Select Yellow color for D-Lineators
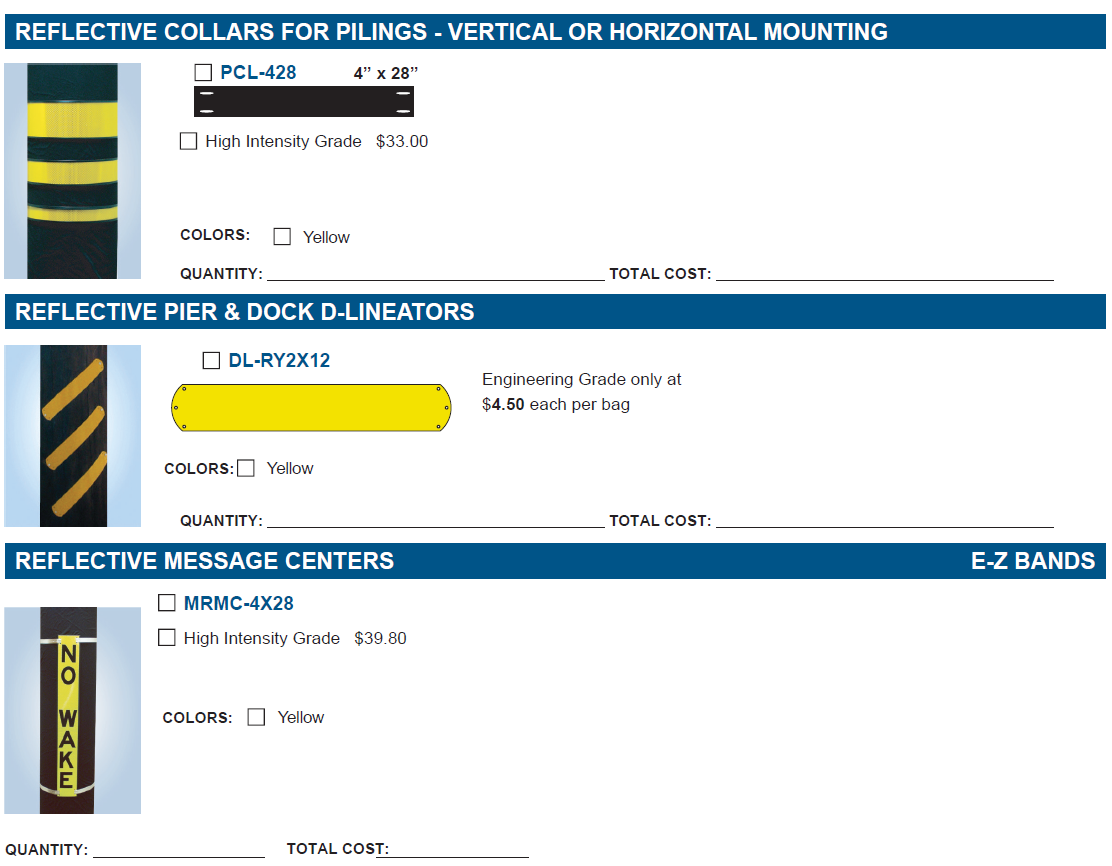Viewport: 1112px width, 866px height. [246, 468]
